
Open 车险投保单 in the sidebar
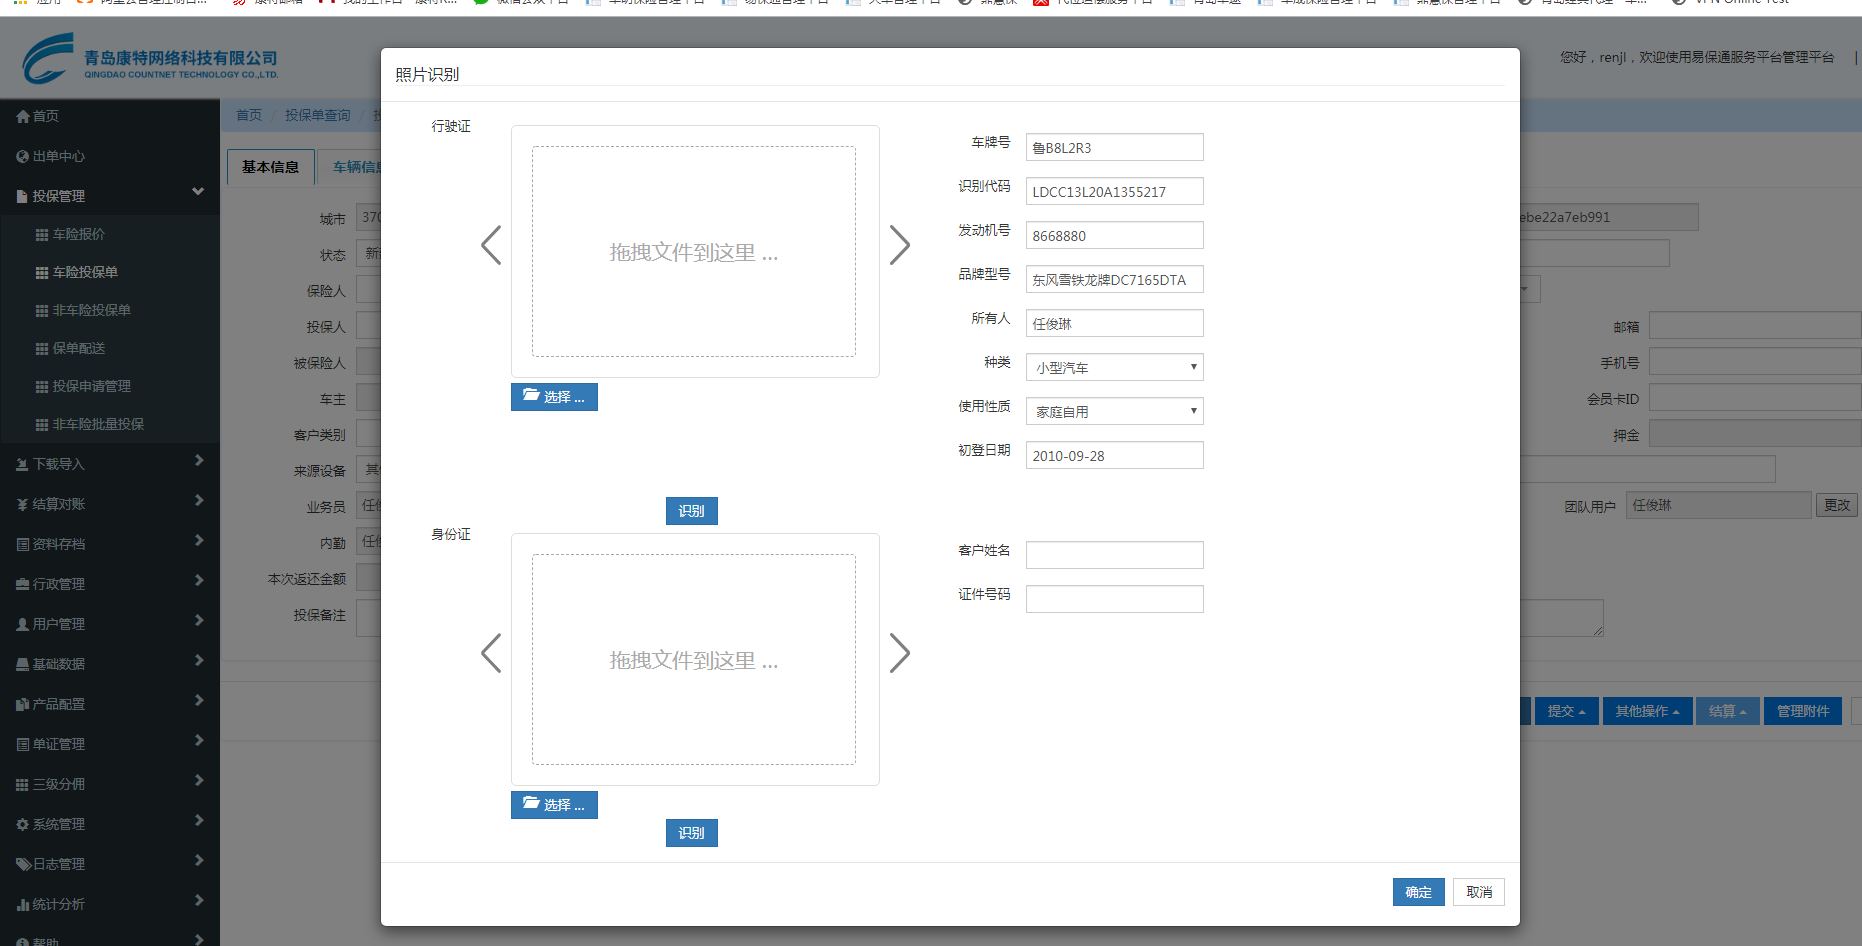85,272
